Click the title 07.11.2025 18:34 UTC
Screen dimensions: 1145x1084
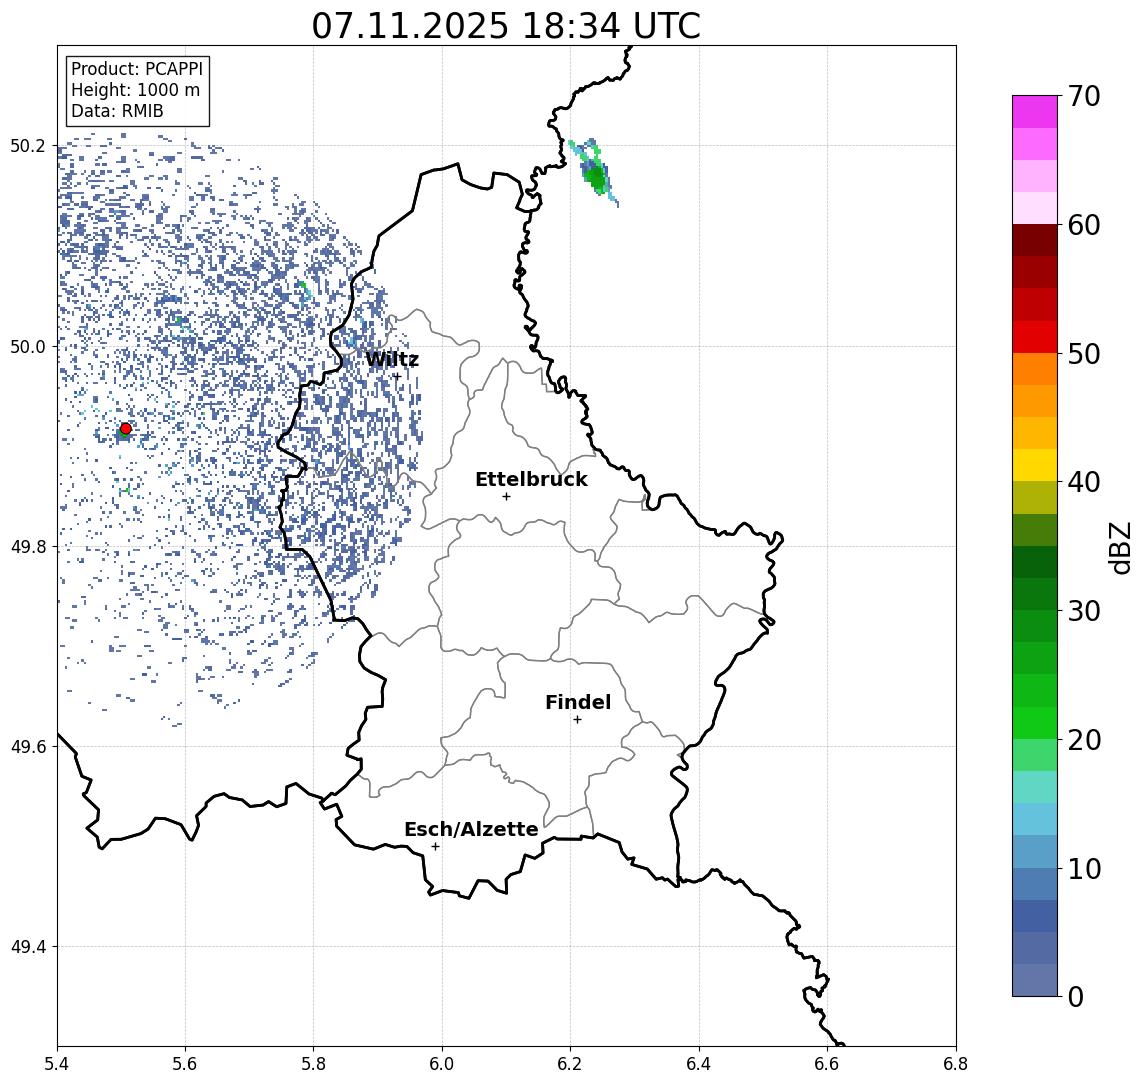(506, 26)
